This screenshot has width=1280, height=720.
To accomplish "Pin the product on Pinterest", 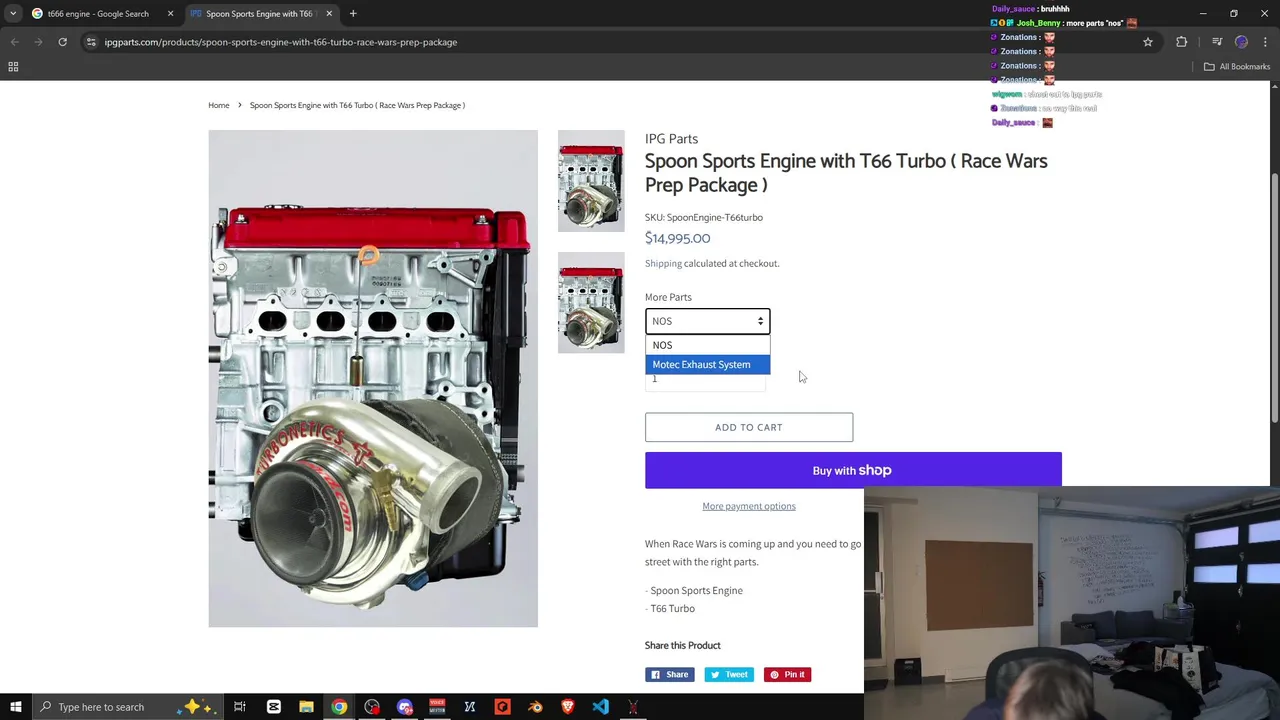I will [787, 675].
